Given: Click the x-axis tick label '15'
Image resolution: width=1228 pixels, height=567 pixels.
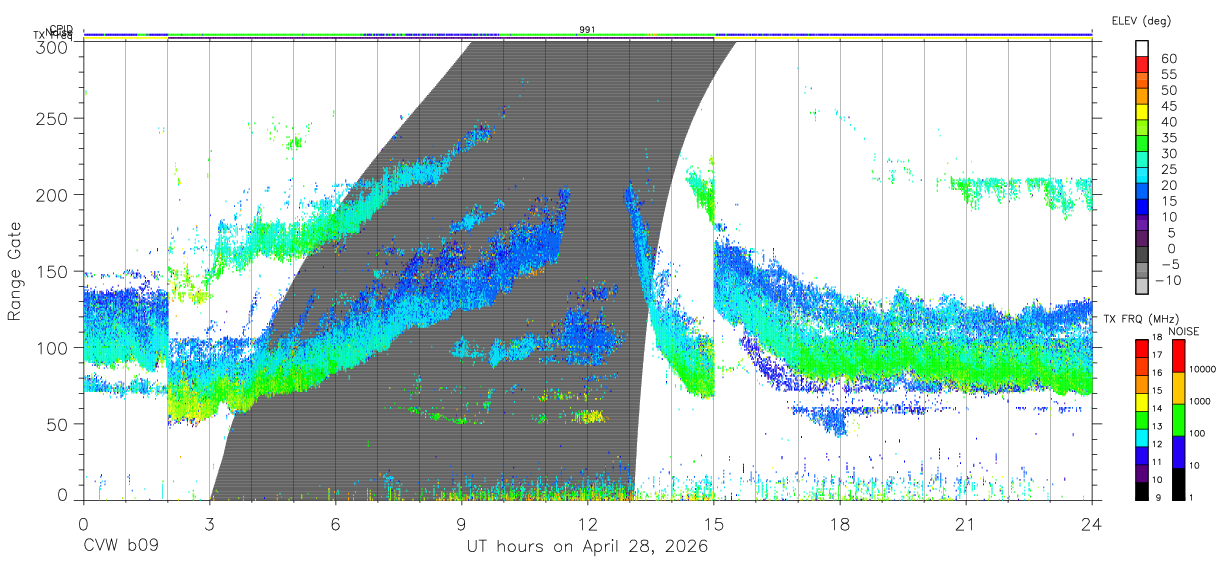Looking at the screenshot, I should (714, 523).
